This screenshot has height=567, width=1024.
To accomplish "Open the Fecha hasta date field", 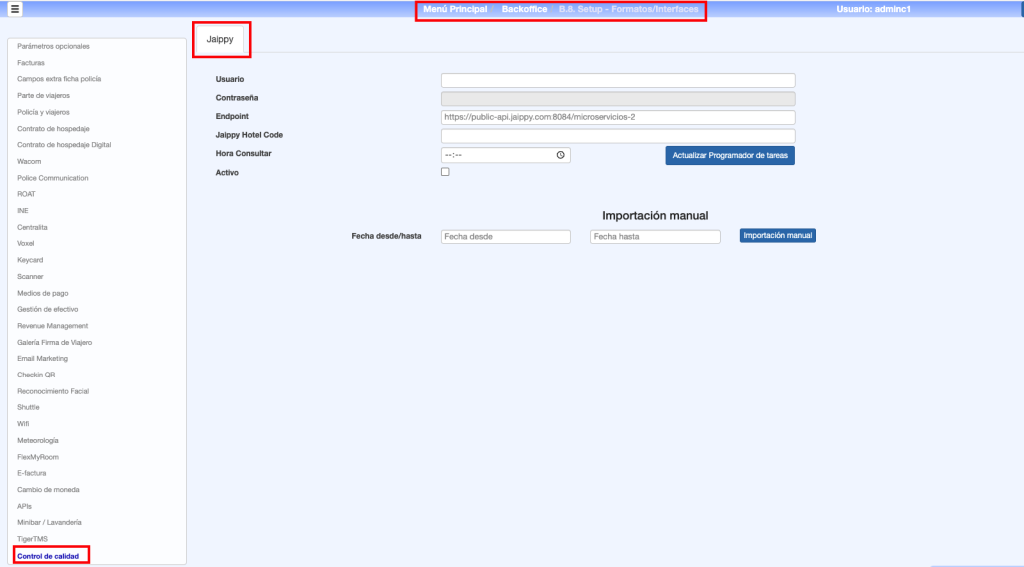I will click(x=655, y=237).
